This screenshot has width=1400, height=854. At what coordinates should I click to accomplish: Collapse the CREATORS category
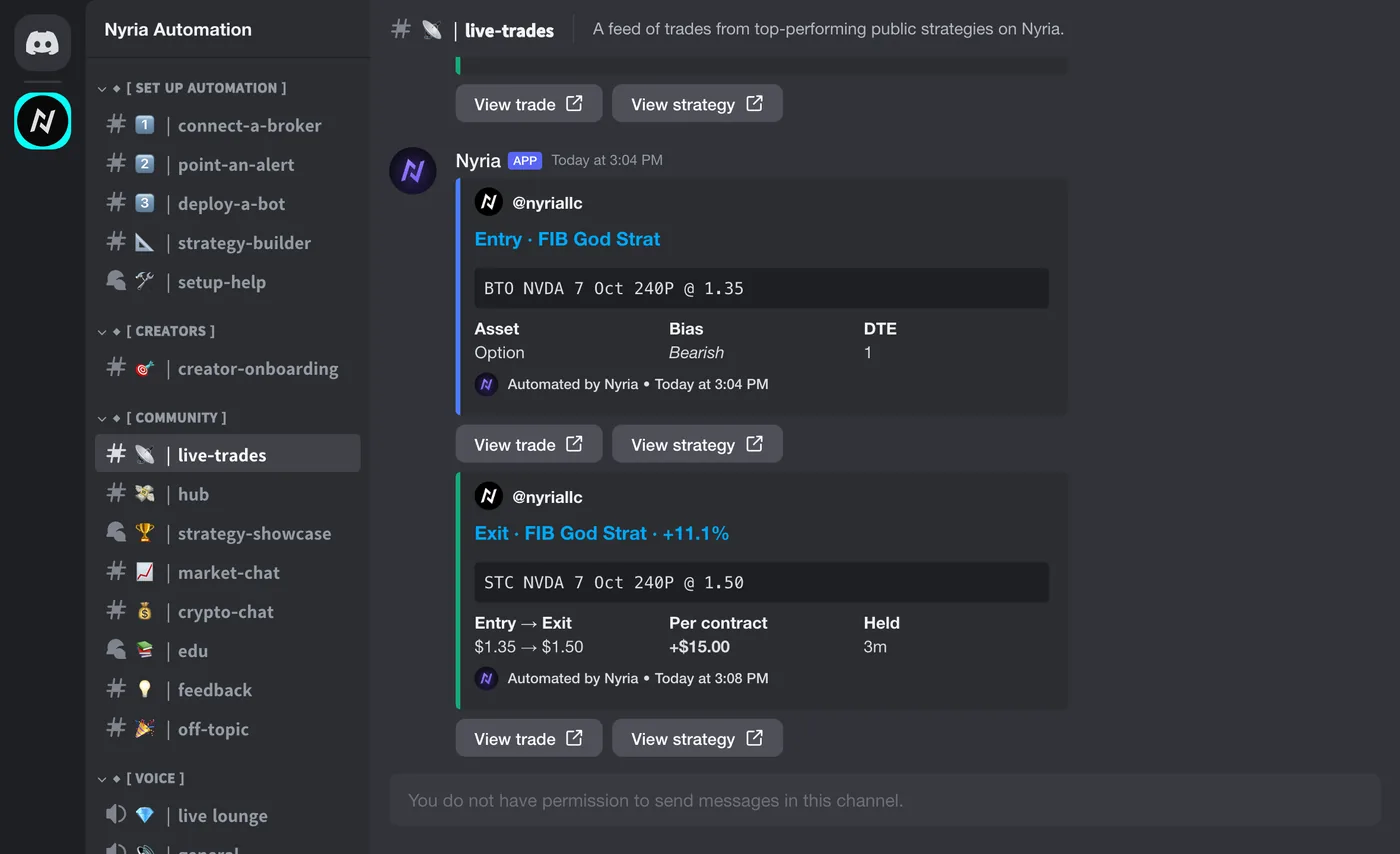(x=157, y=331)
